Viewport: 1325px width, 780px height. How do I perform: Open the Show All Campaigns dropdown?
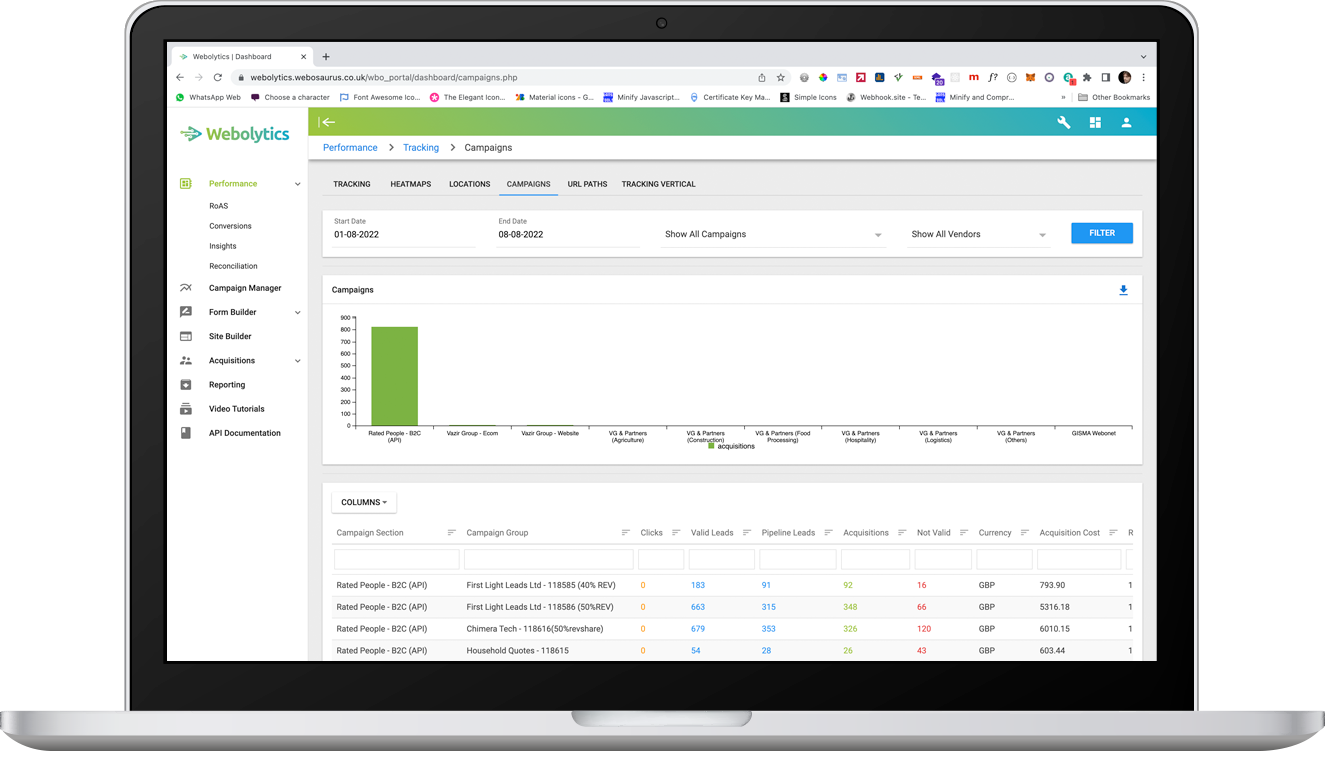(x=772, y=233)
